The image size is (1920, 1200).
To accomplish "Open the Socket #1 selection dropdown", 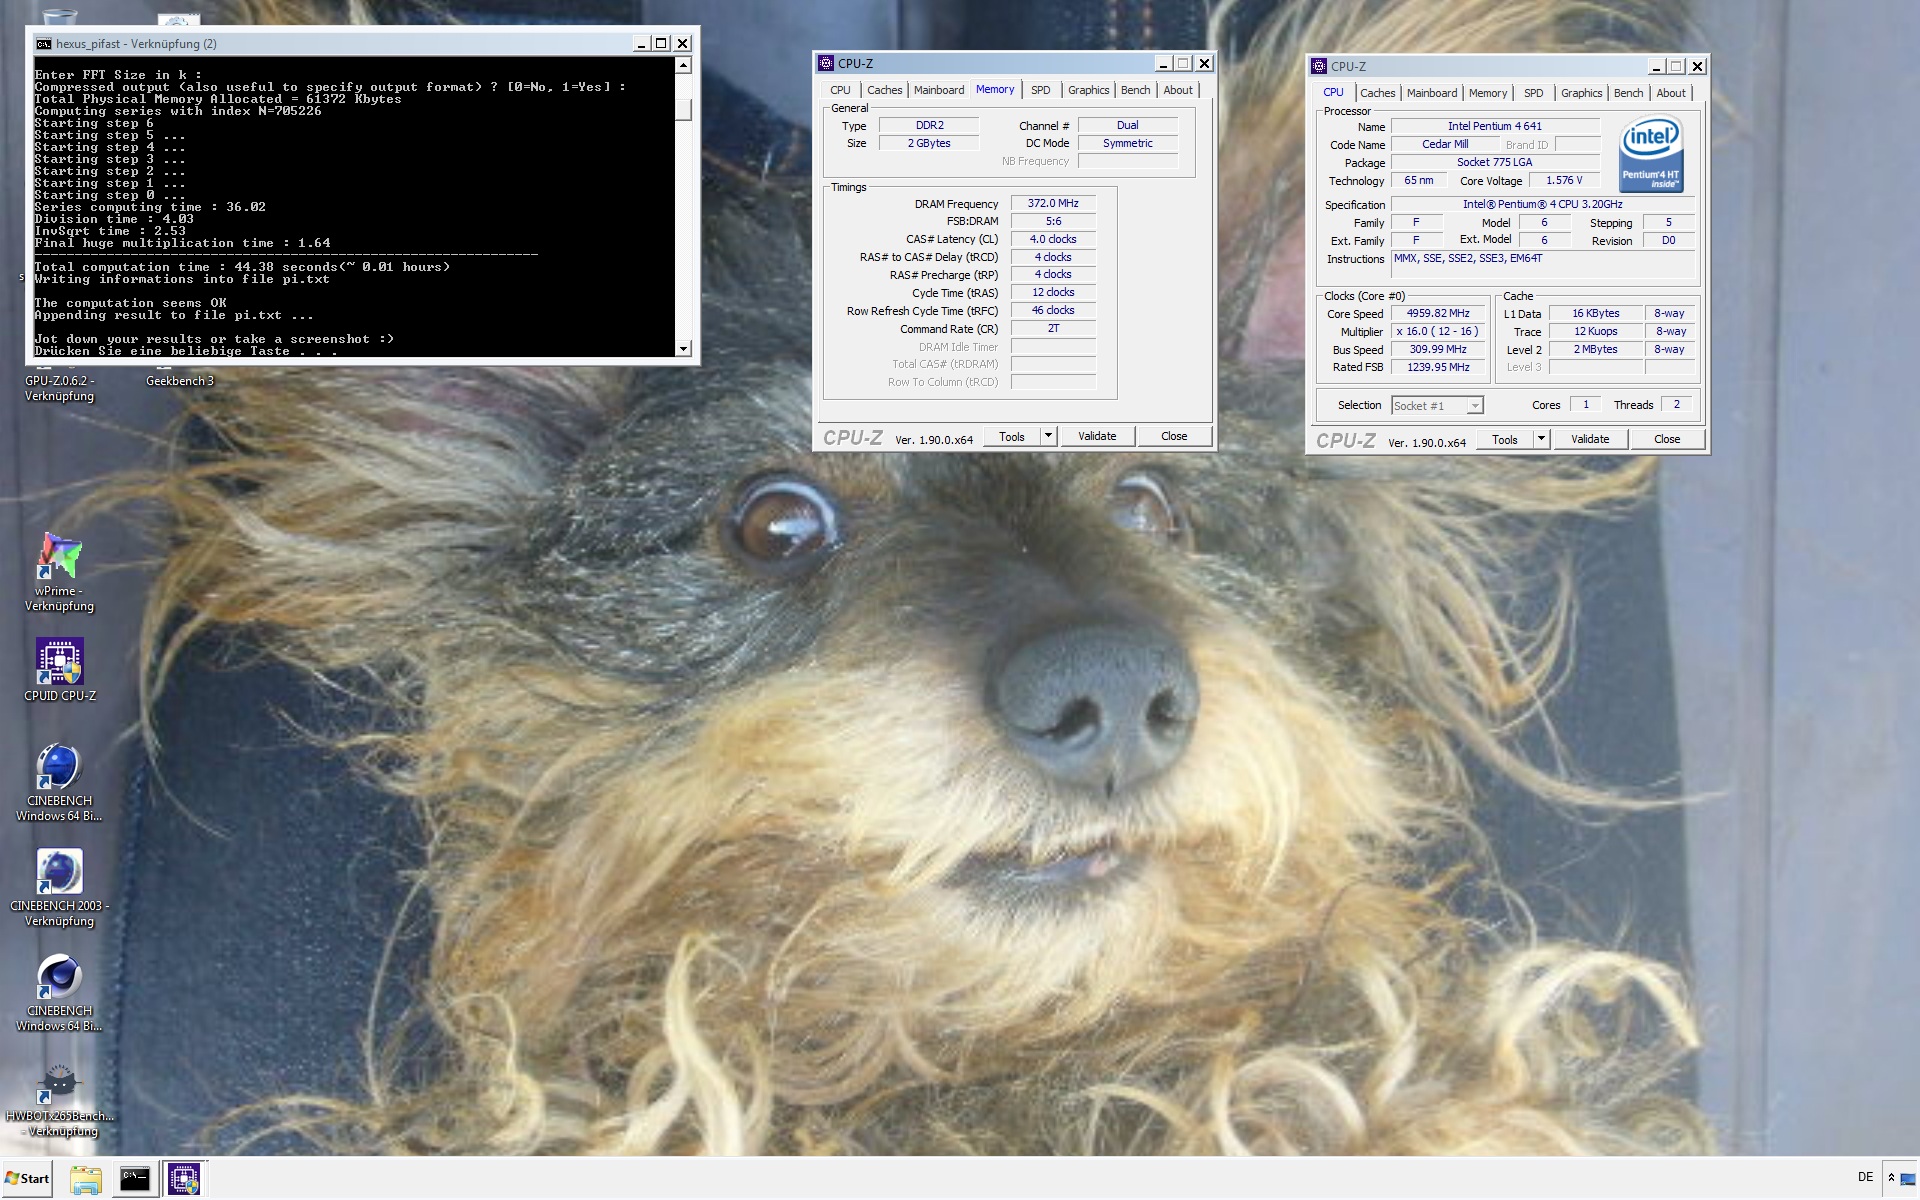I will click(1437, 406).
